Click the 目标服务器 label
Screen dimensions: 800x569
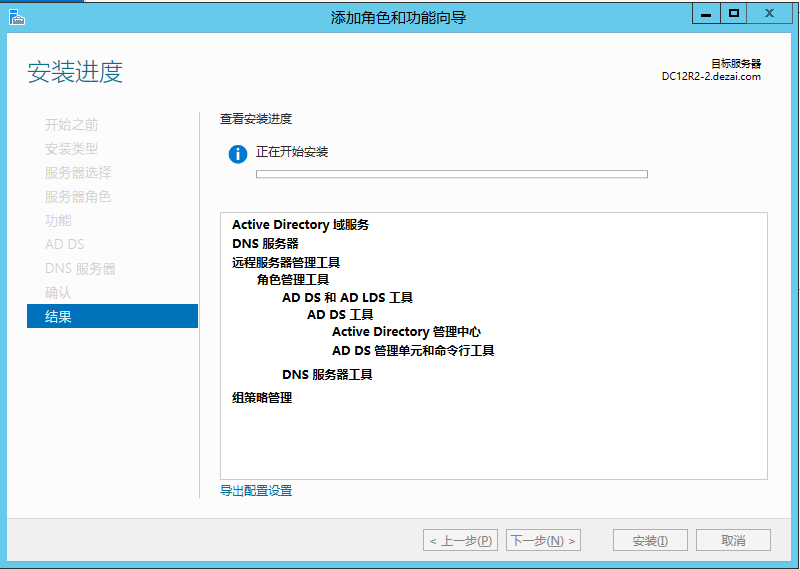(x=736, y=64)
